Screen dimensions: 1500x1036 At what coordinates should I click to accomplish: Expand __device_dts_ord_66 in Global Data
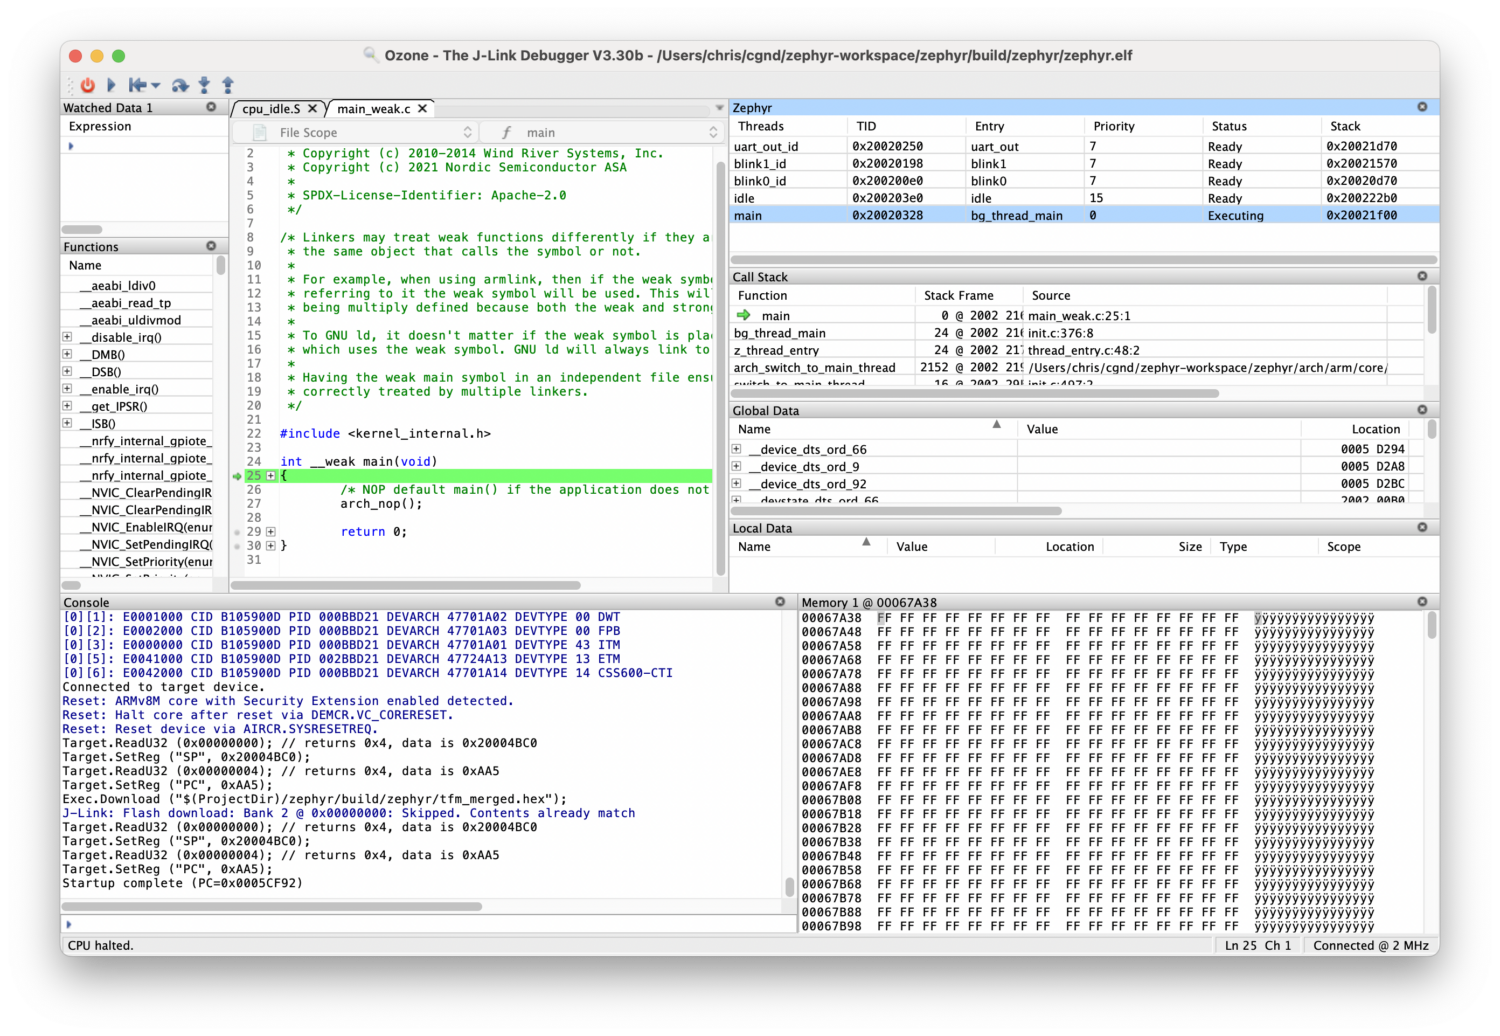pos(736,449)
